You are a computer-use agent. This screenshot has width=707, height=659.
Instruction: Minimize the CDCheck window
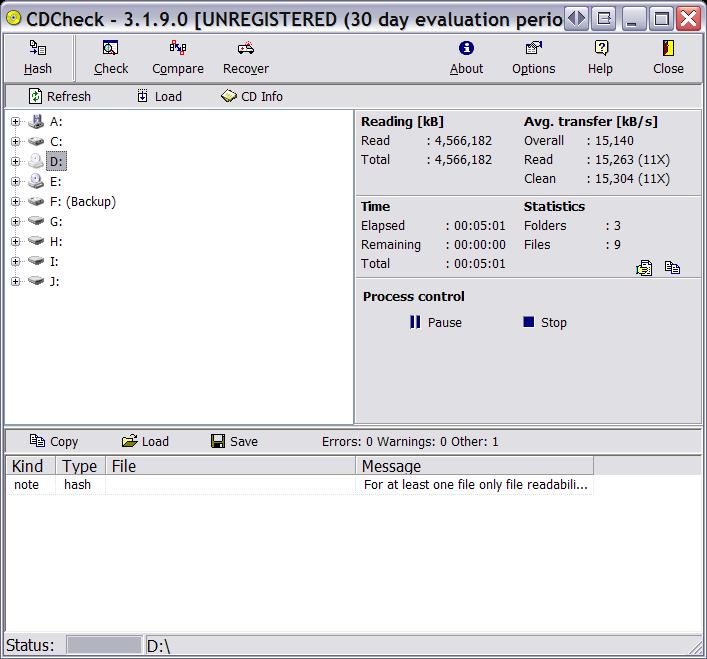click(634, 19)
